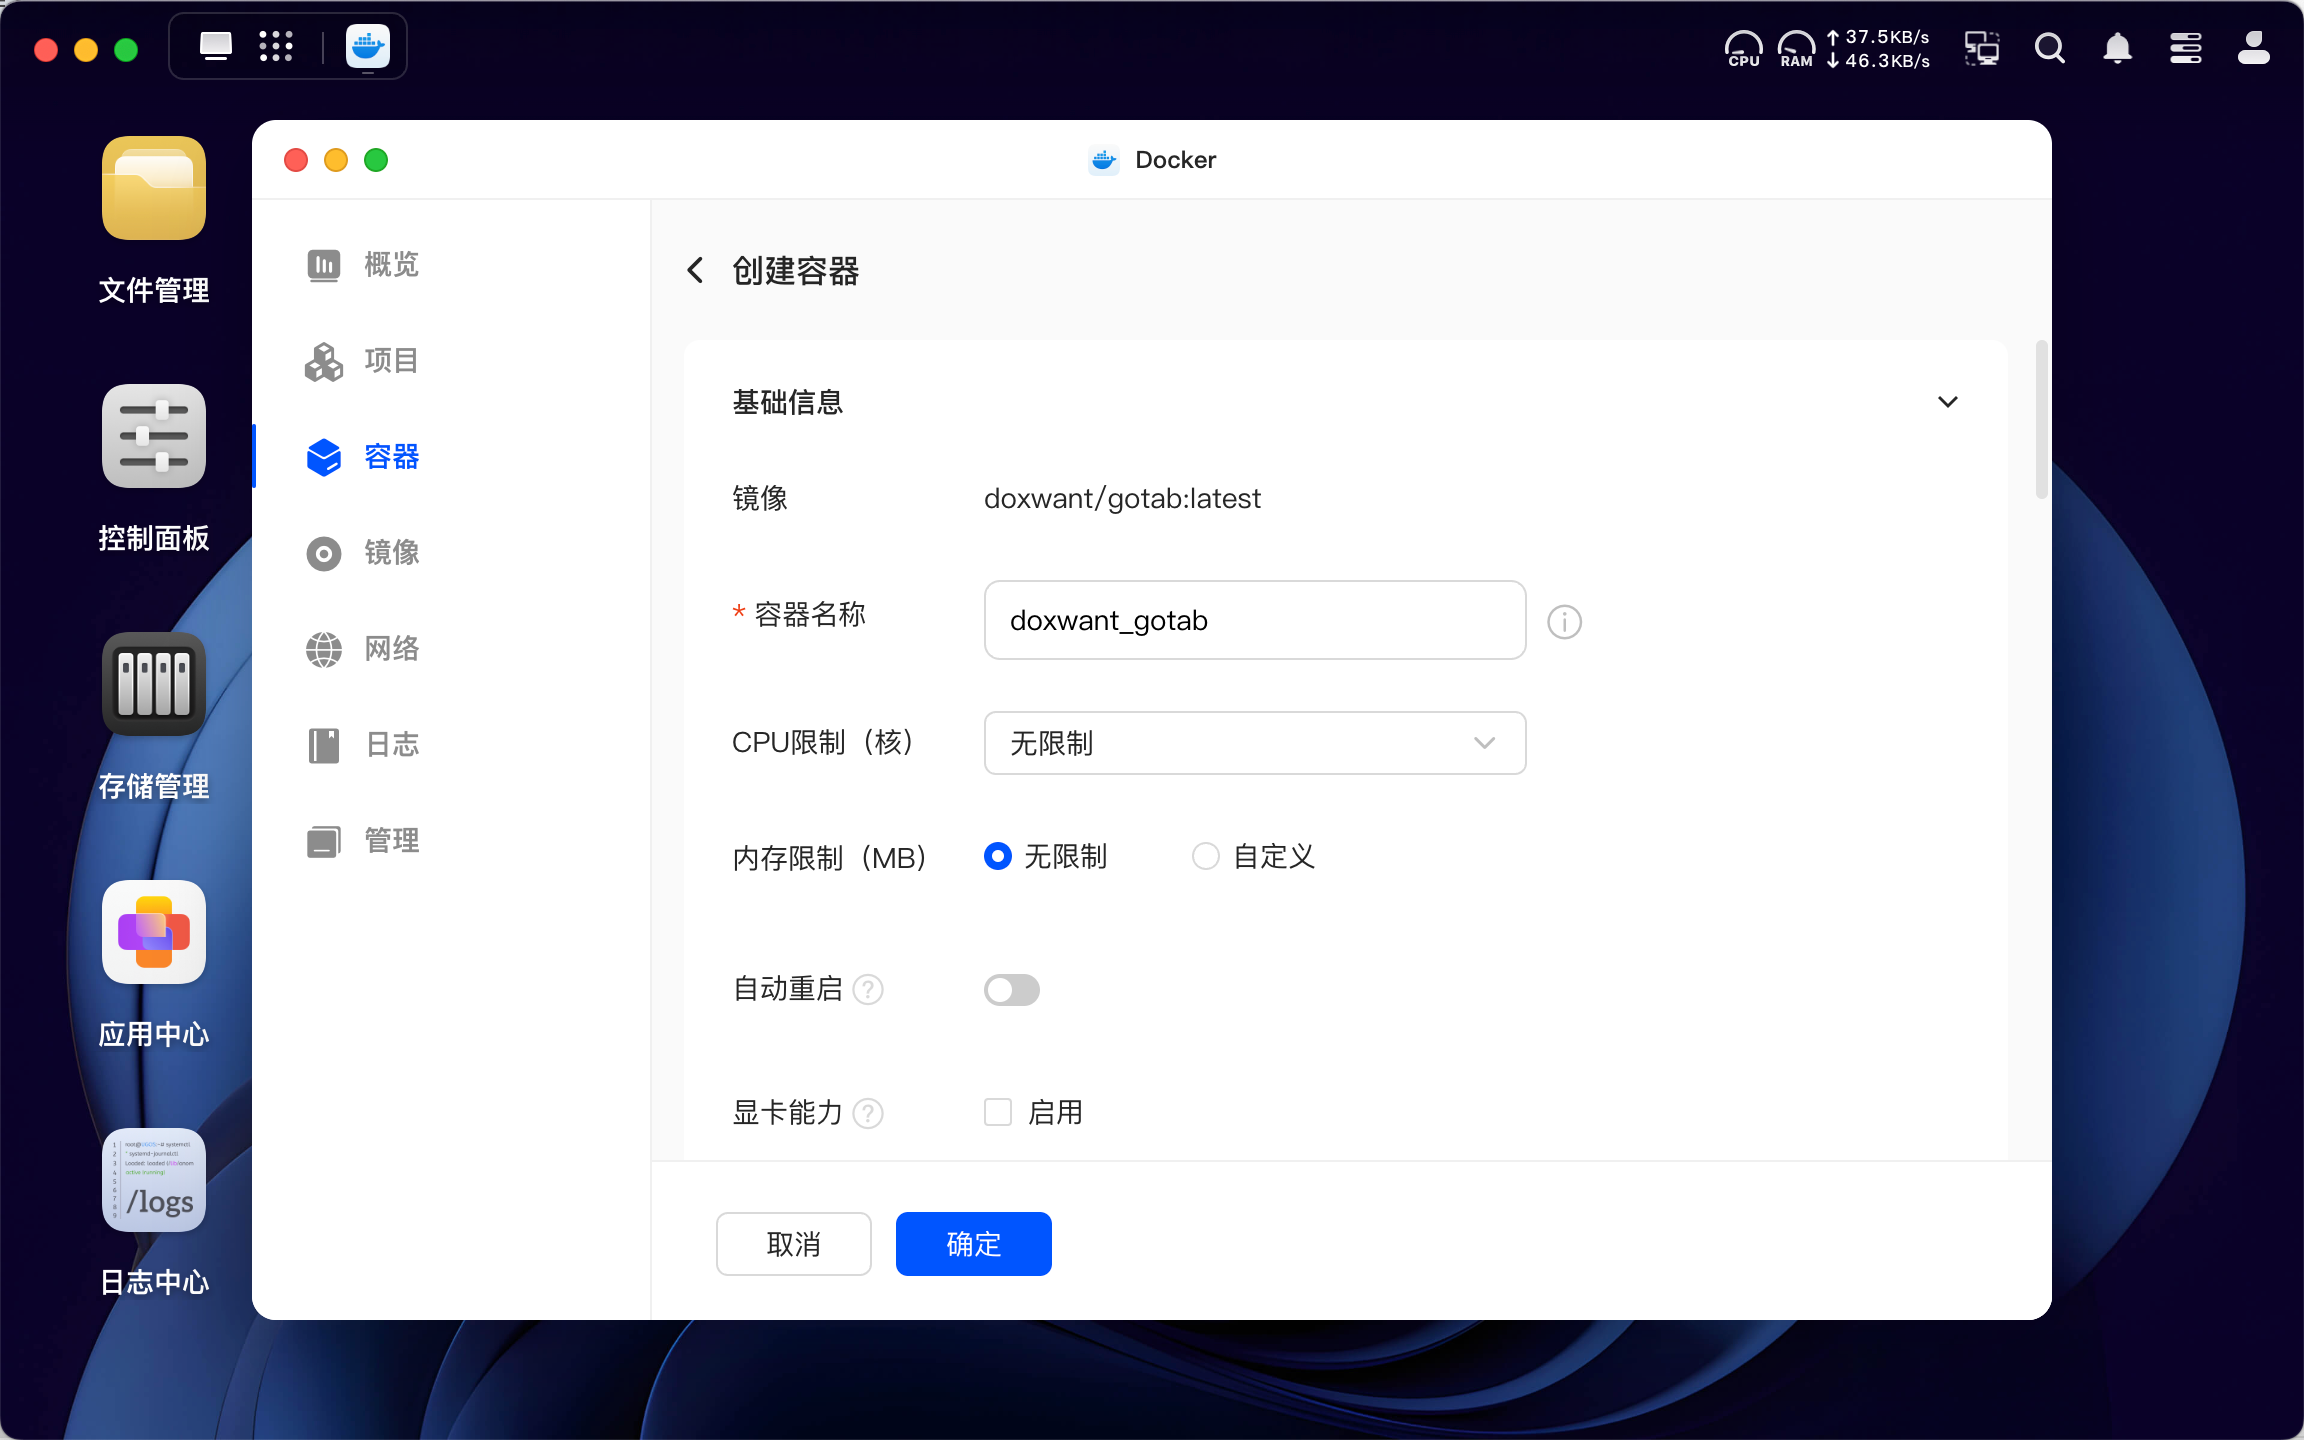Click the 容器名称 input field
The image size is (2304, 1440).
[1255, 620]
